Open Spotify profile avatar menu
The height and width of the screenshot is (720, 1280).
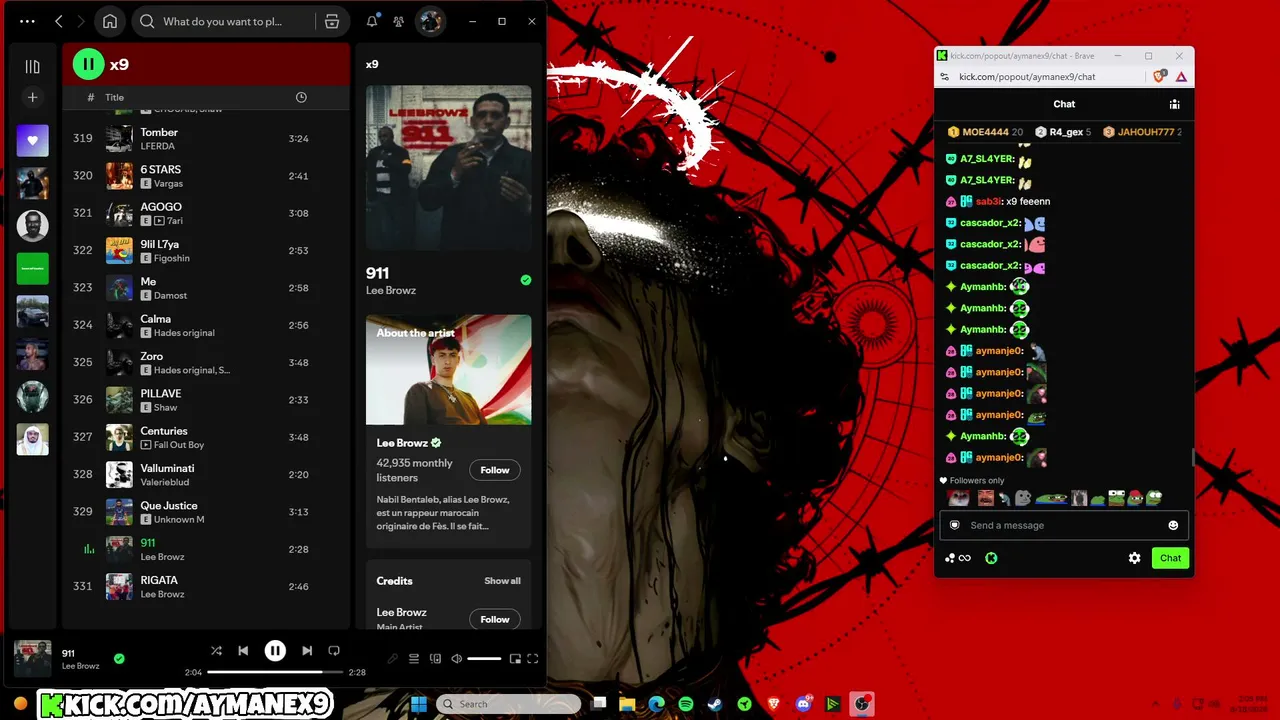click(430, 21)
